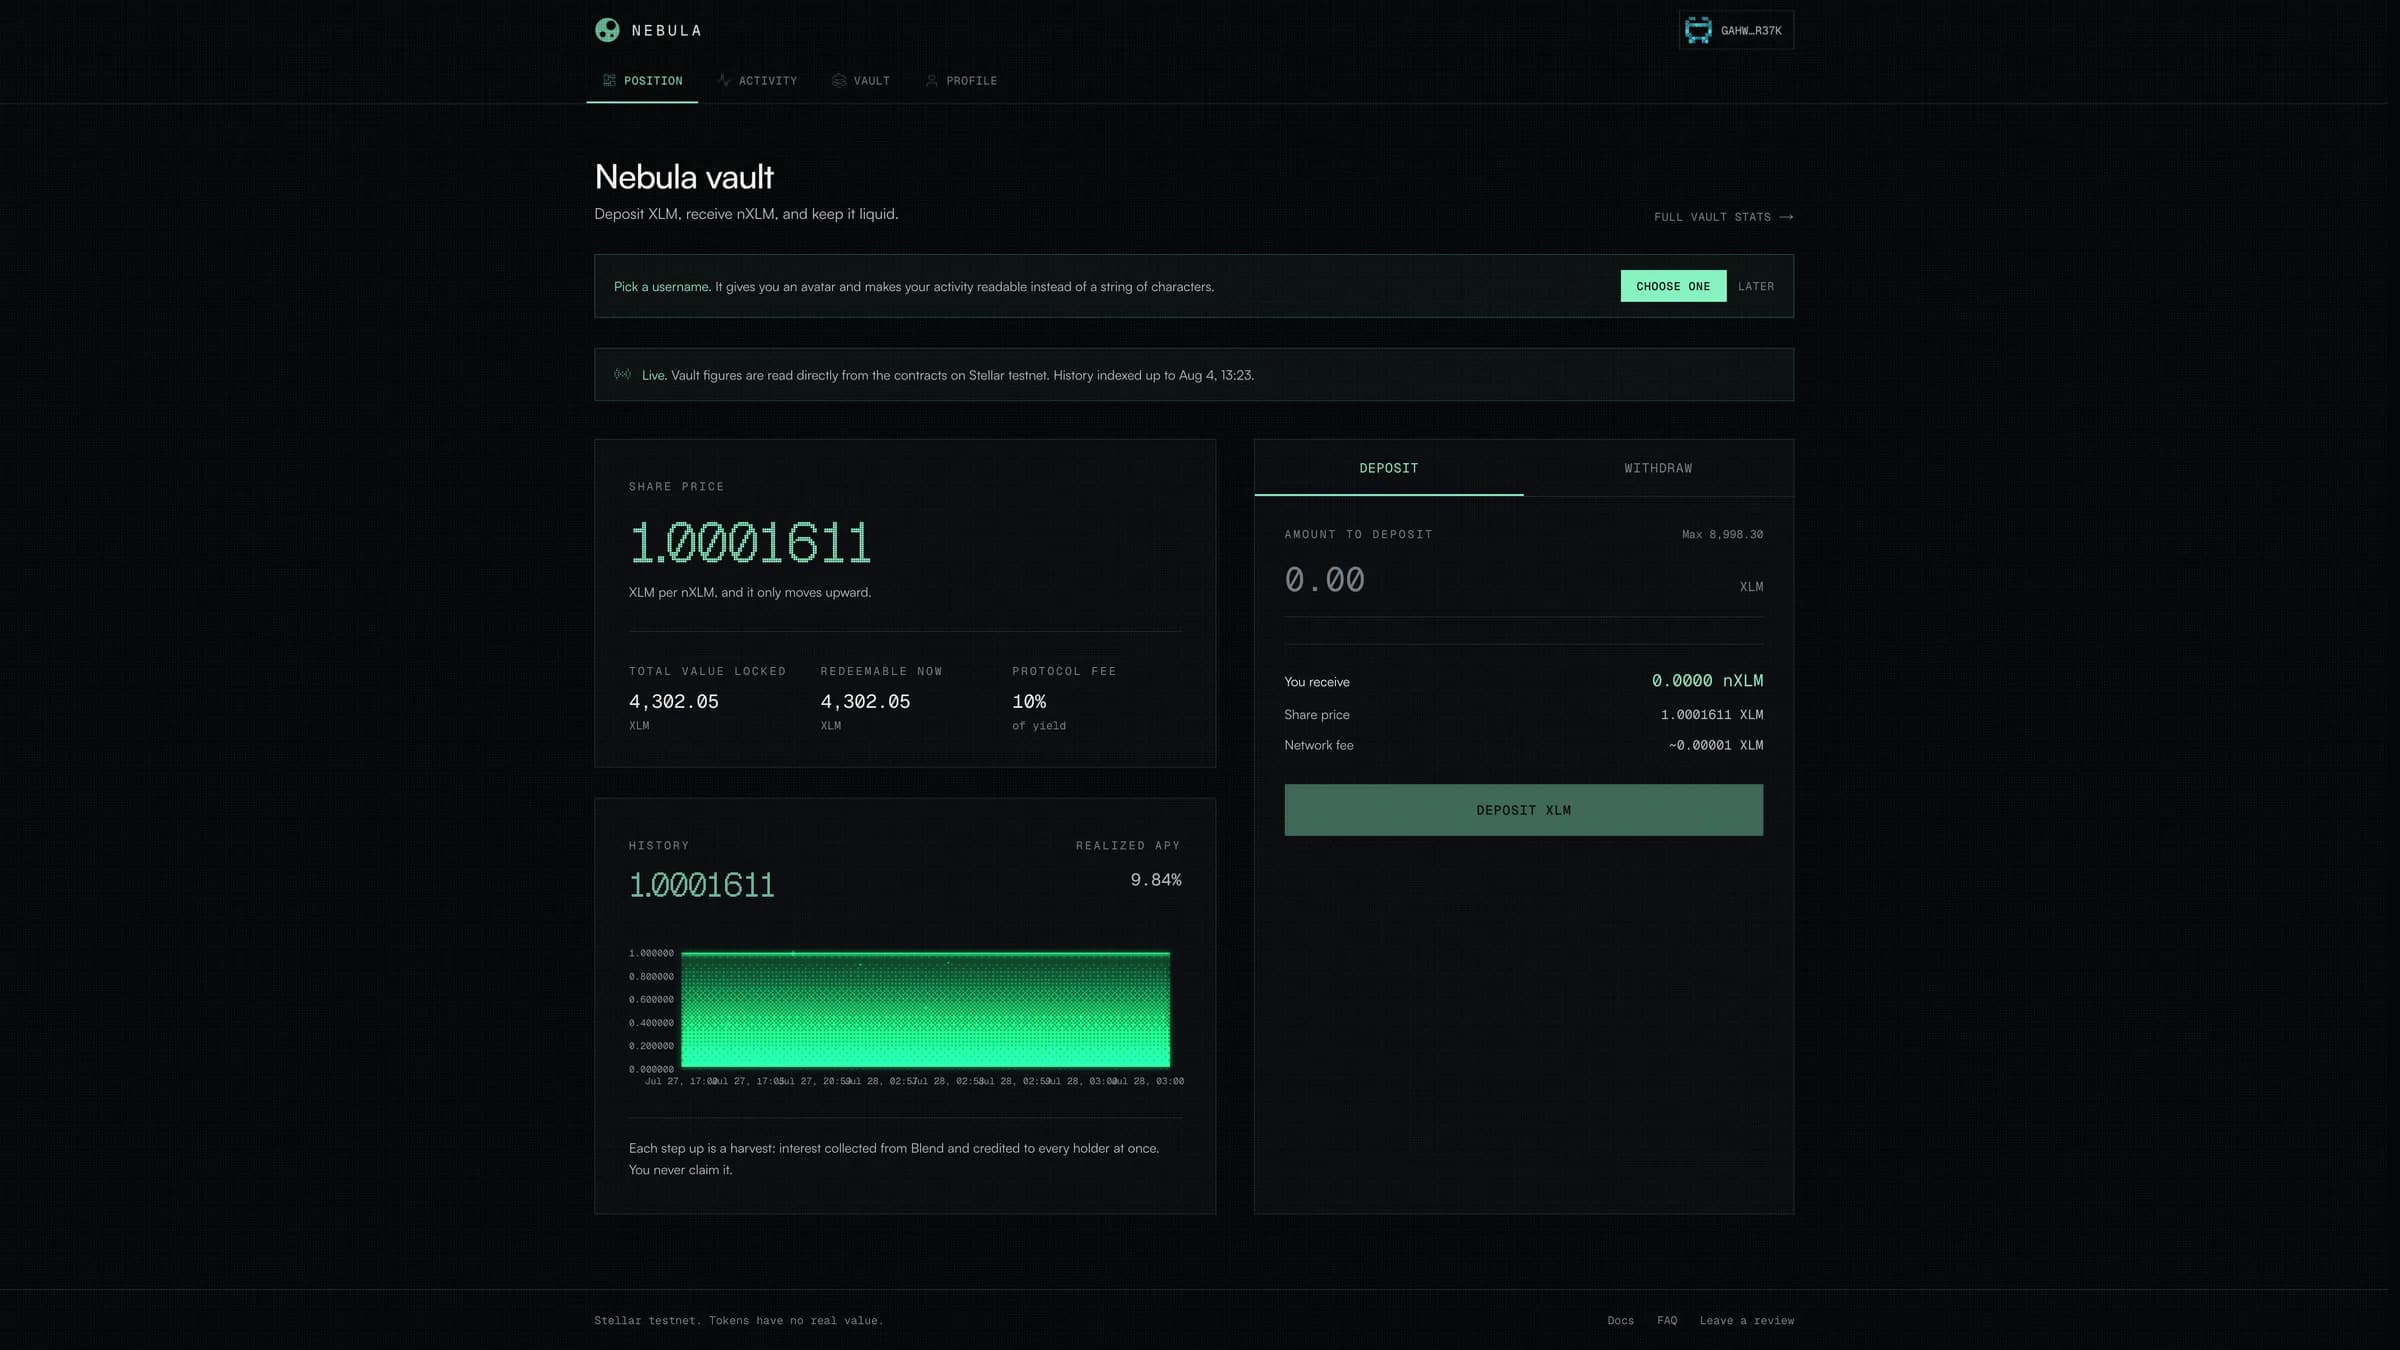The width and height of the screenshot is (2400, 1350).
Task: Switch to the Vault tab
Action: click(x=861, y=80)
